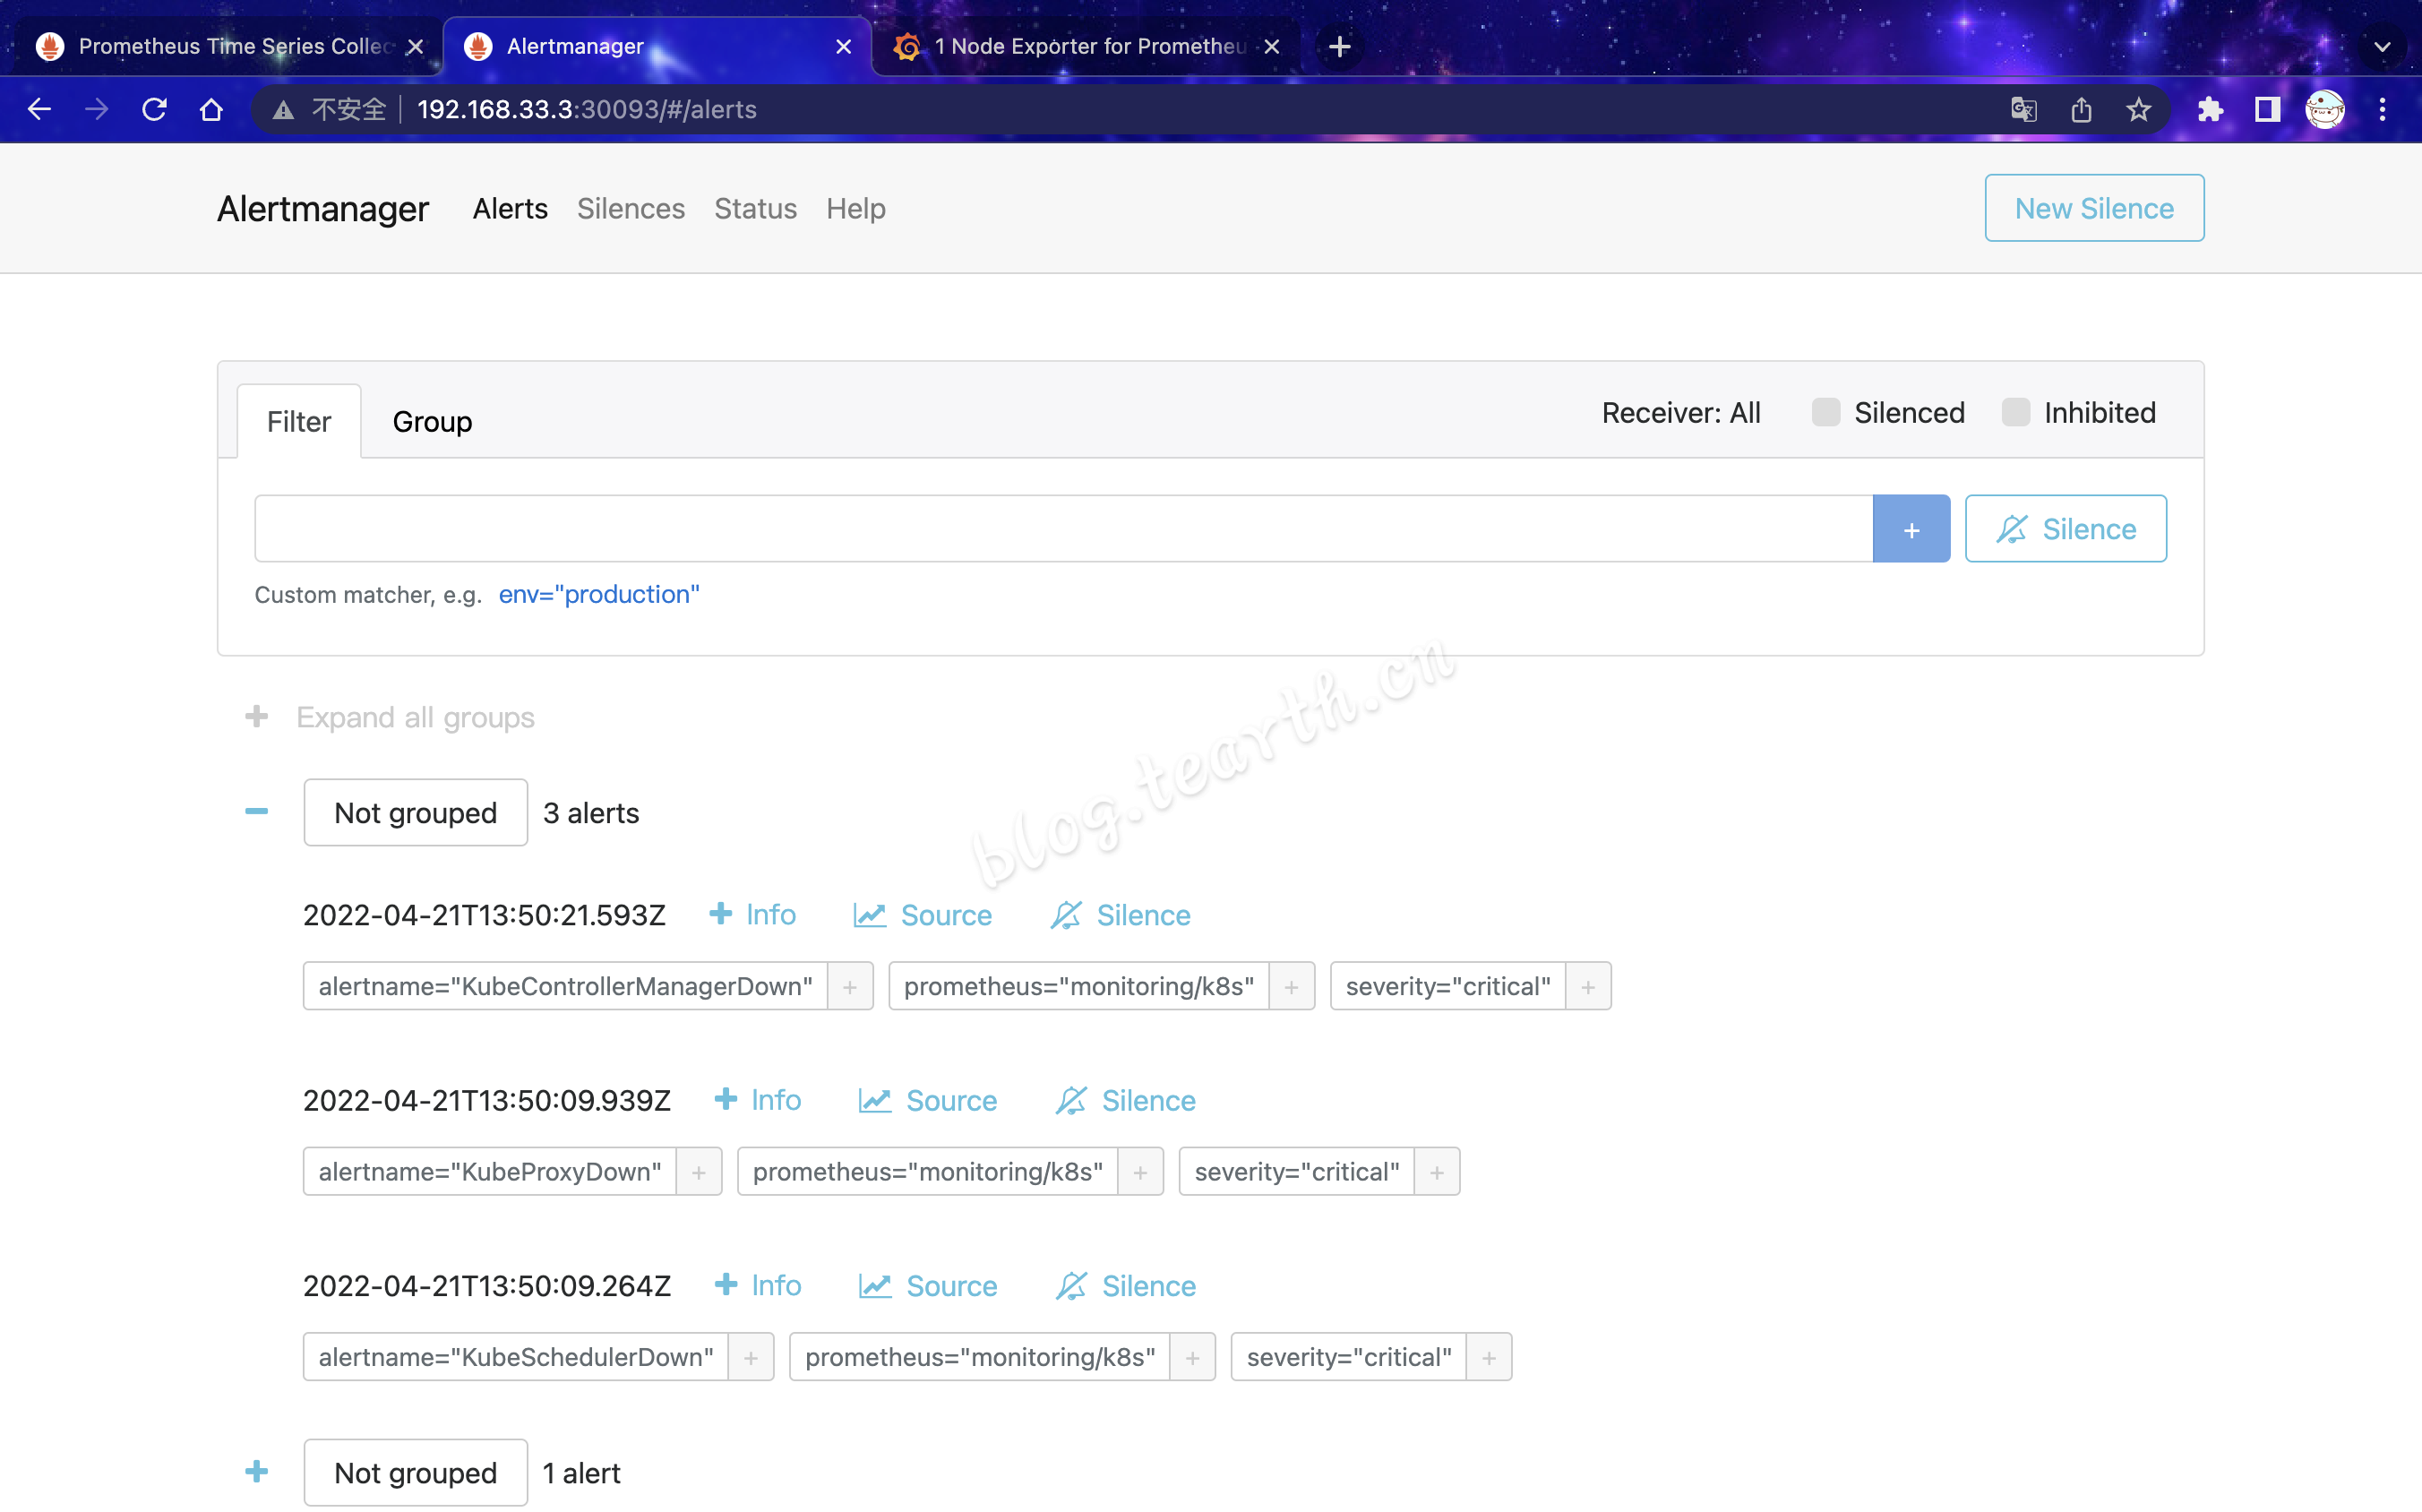The height and width of the screenshot is (1512, 2422).
Task: Open the Chrome three-dot menu
Action: point(2382,109)
